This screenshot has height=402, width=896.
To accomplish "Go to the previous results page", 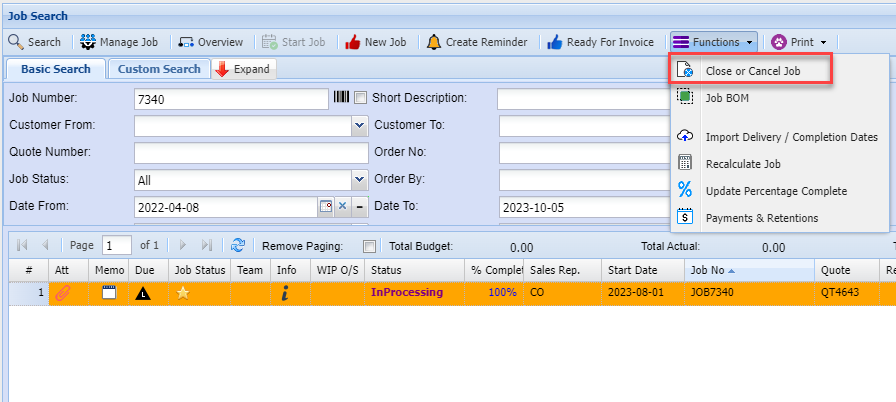I will pyautogui.click(x=45, y=245).
